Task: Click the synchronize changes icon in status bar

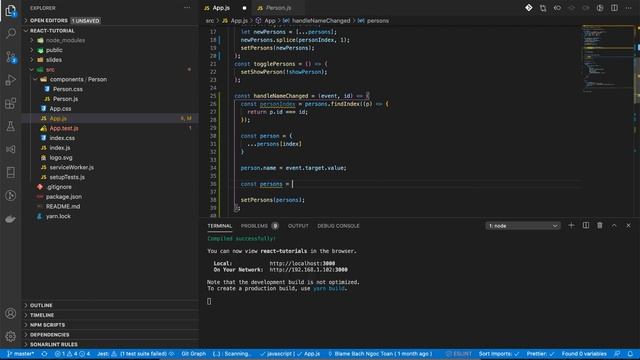Action: click(44, 354)
